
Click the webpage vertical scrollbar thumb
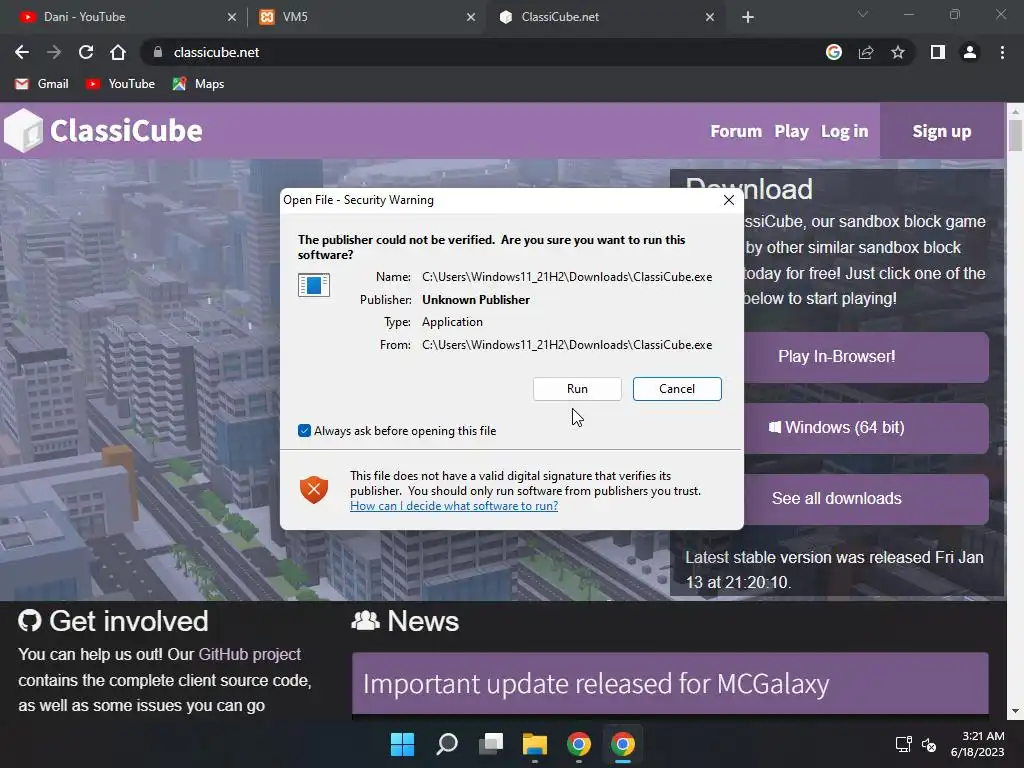click(x=1016, y=136)
